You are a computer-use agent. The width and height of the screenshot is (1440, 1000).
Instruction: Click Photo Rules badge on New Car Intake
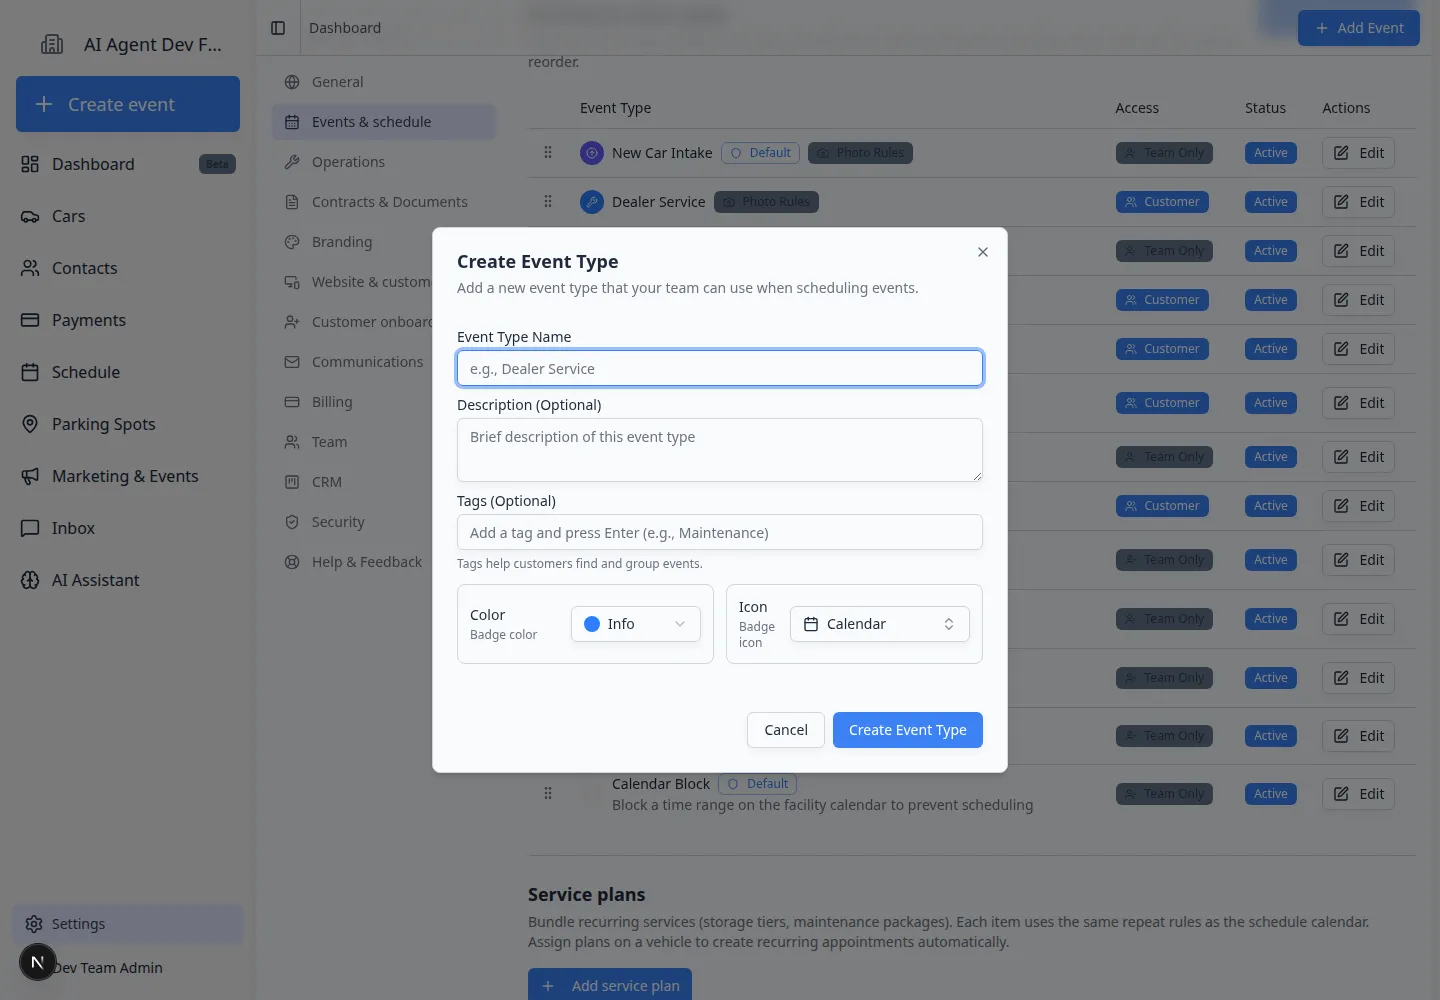pos(860,153)
